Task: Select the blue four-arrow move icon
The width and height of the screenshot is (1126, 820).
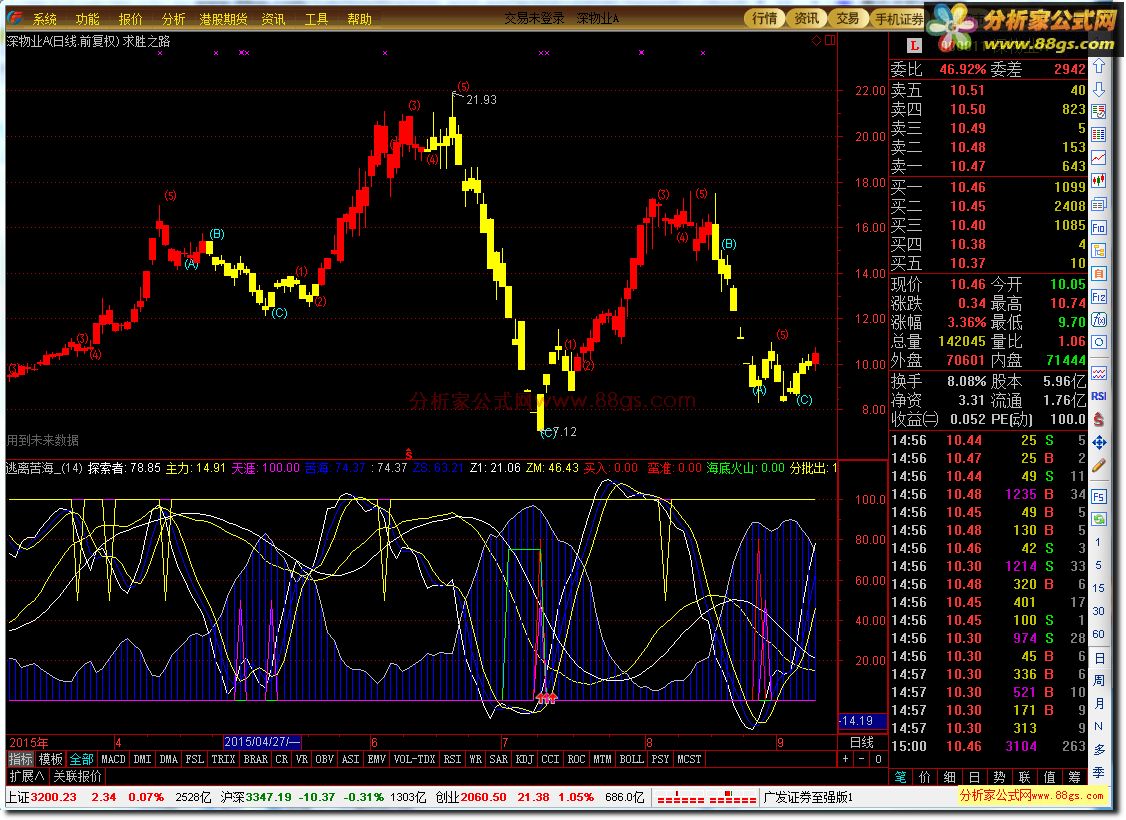Action: [x=1099, y=443]
